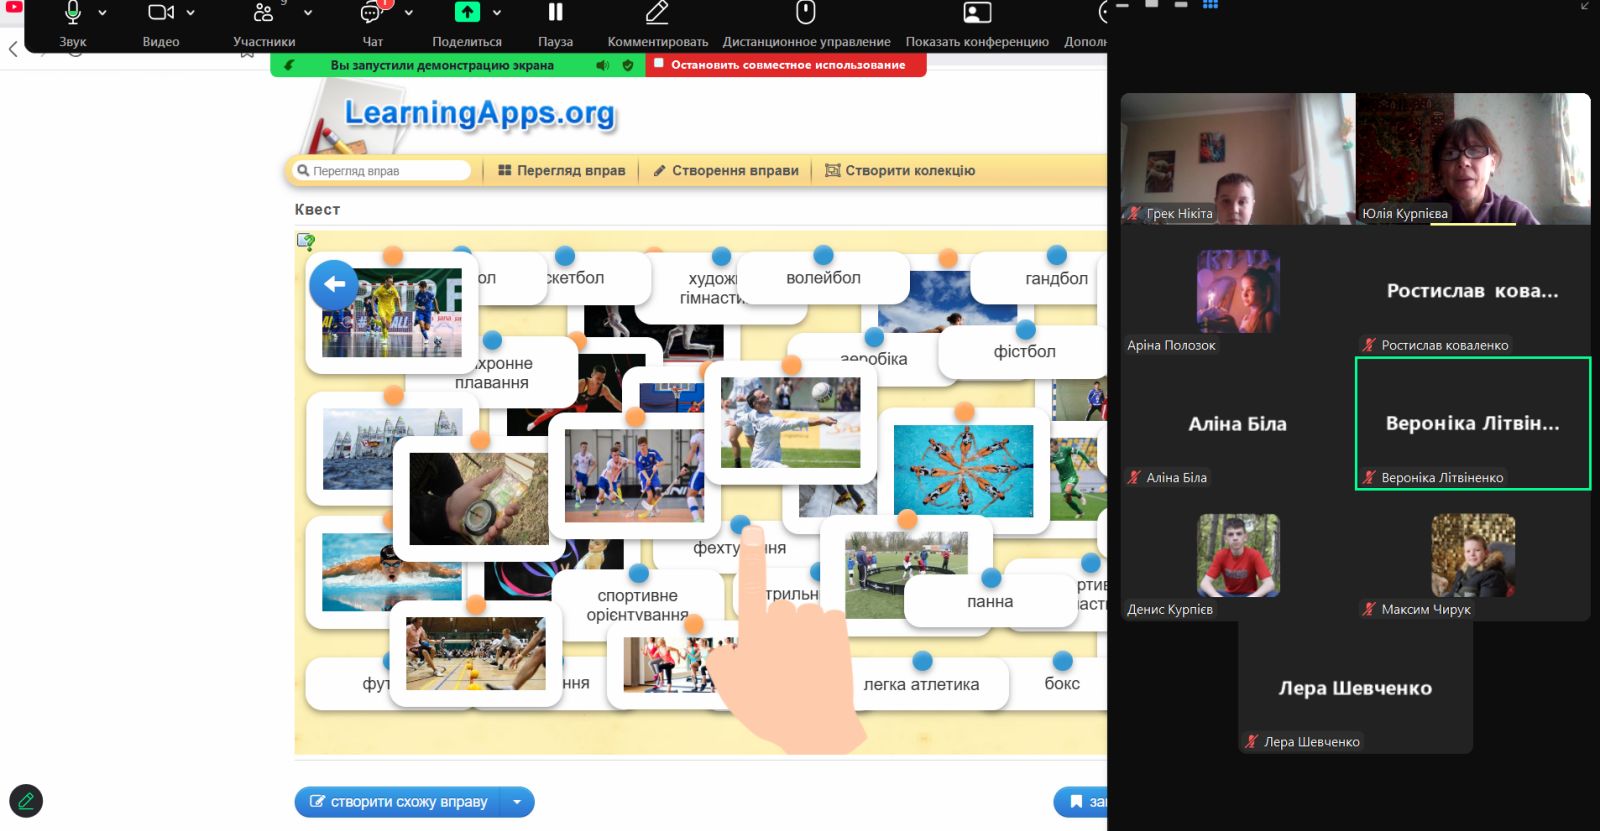Open the Перегляд вправ menu item

[561, 171]
